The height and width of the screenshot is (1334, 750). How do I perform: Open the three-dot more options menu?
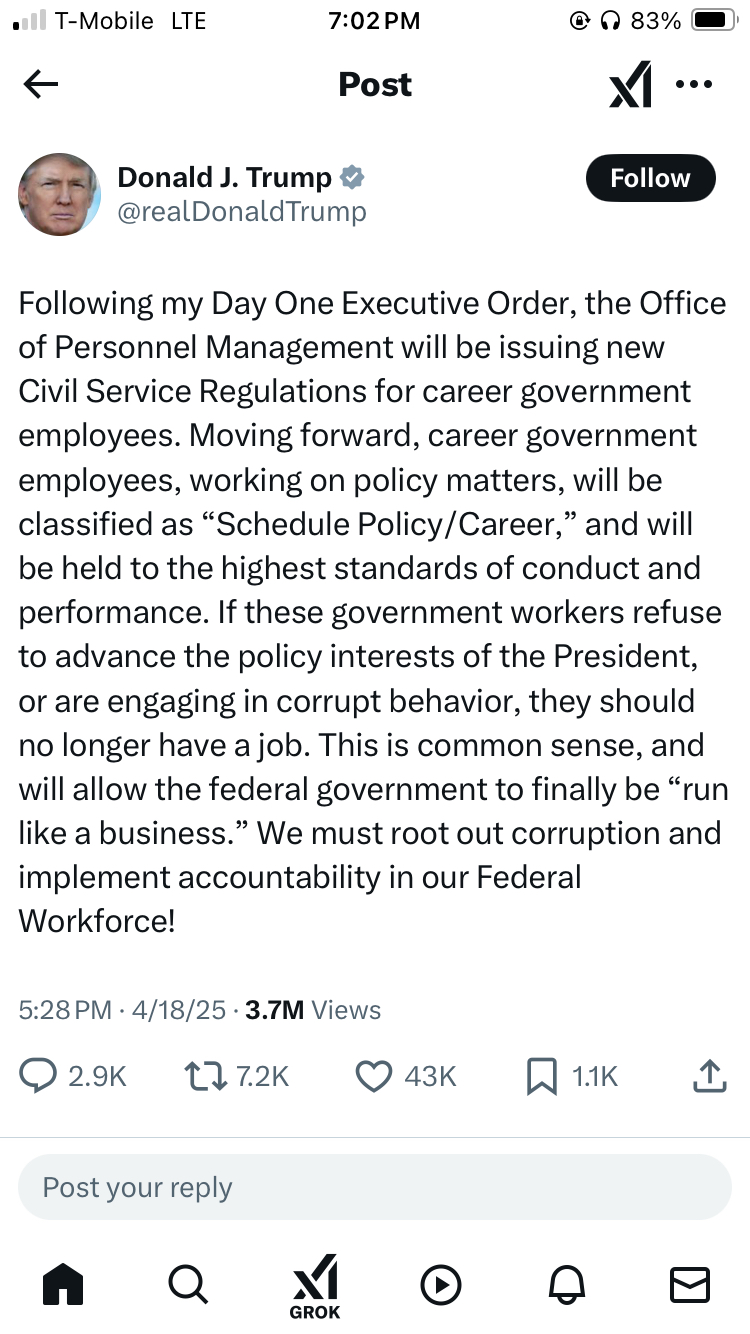point(693,85)
